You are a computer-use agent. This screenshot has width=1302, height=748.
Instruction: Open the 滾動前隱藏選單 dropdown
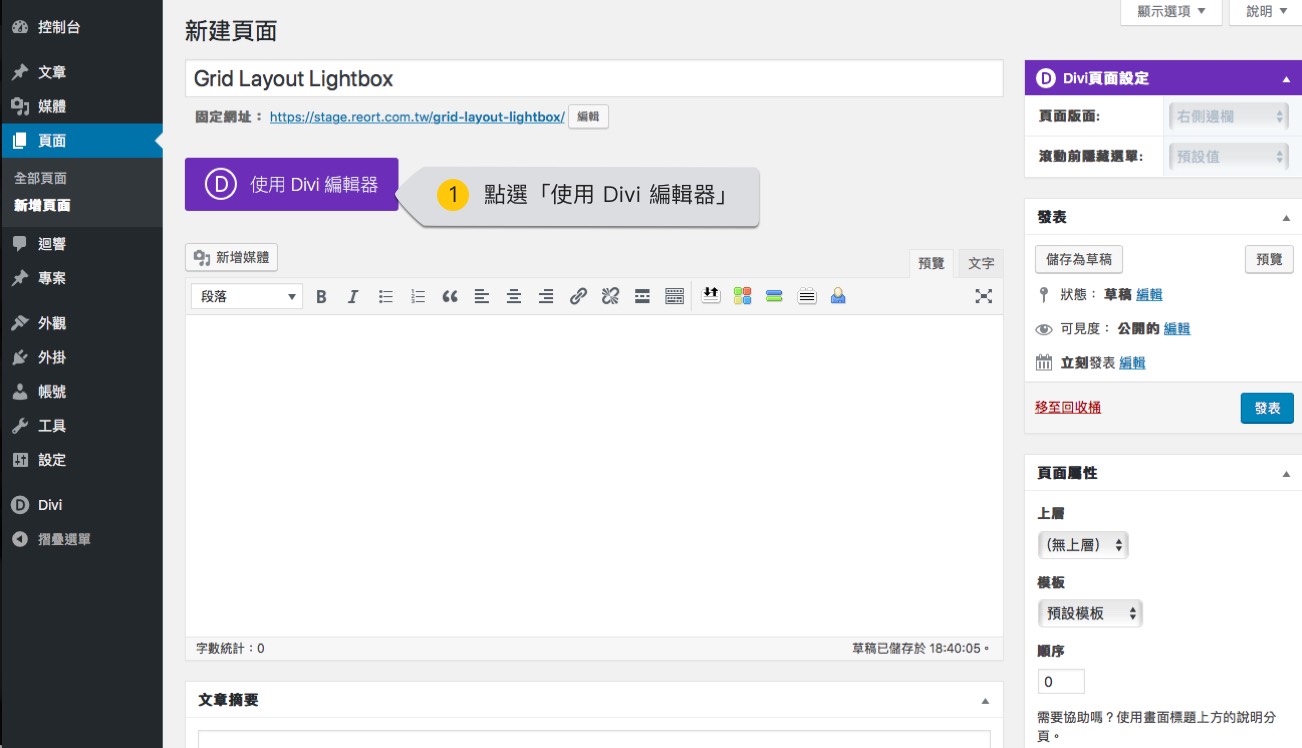tap(1229, 157)
